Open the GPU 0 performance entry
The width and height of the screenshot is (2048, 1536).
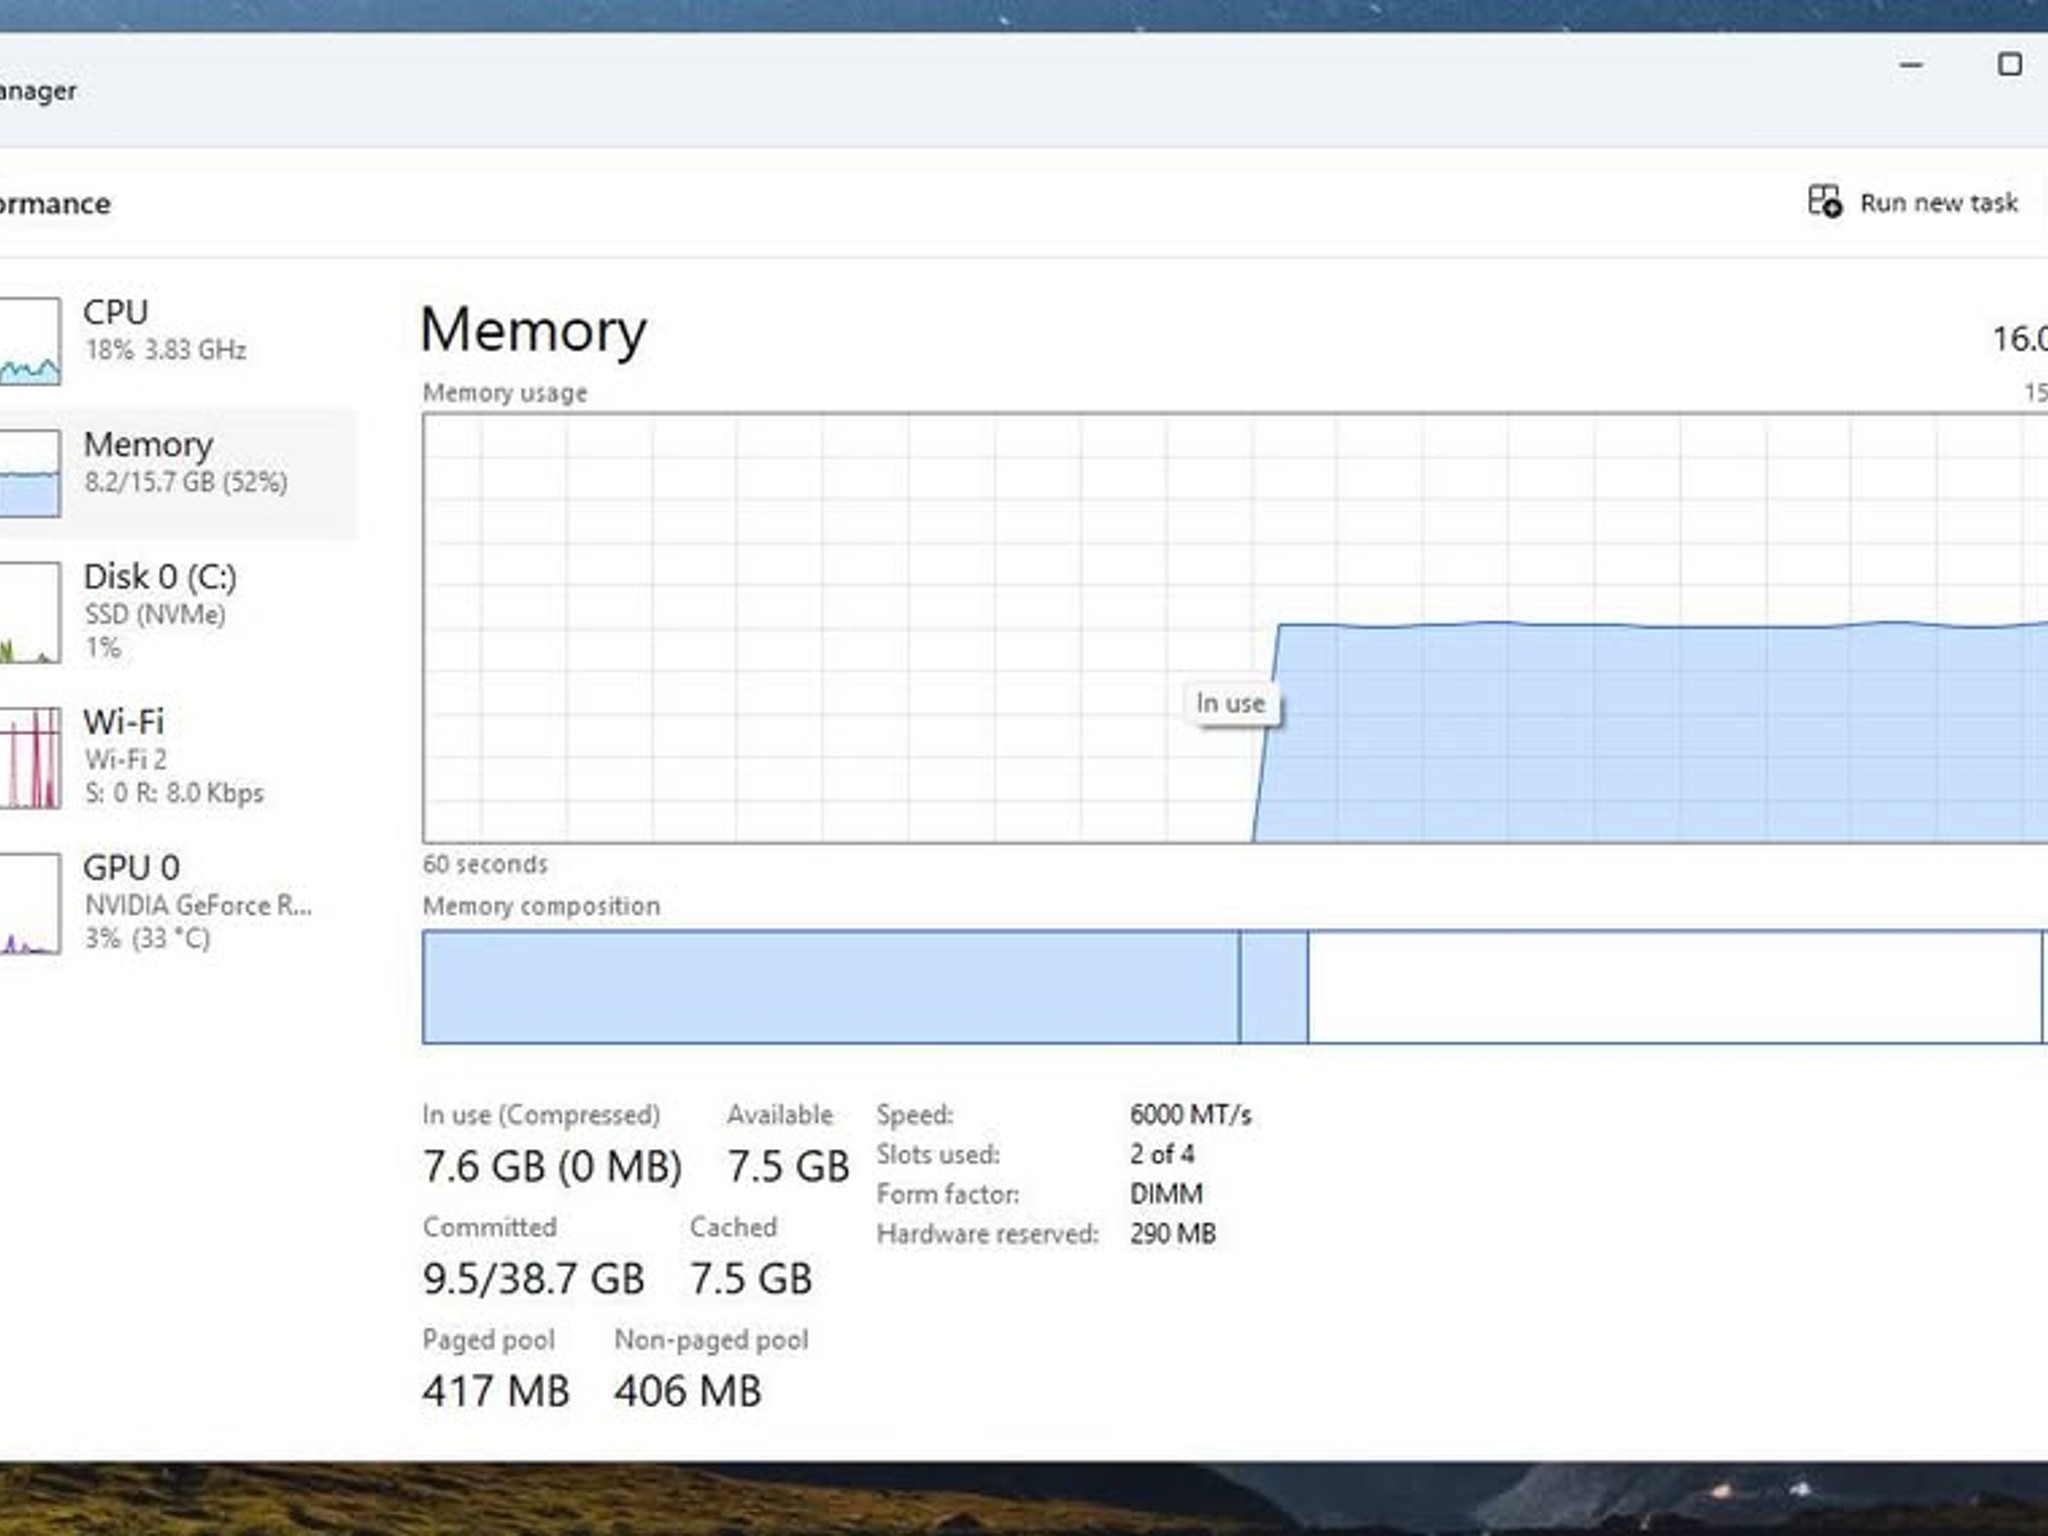click(178, 902)
